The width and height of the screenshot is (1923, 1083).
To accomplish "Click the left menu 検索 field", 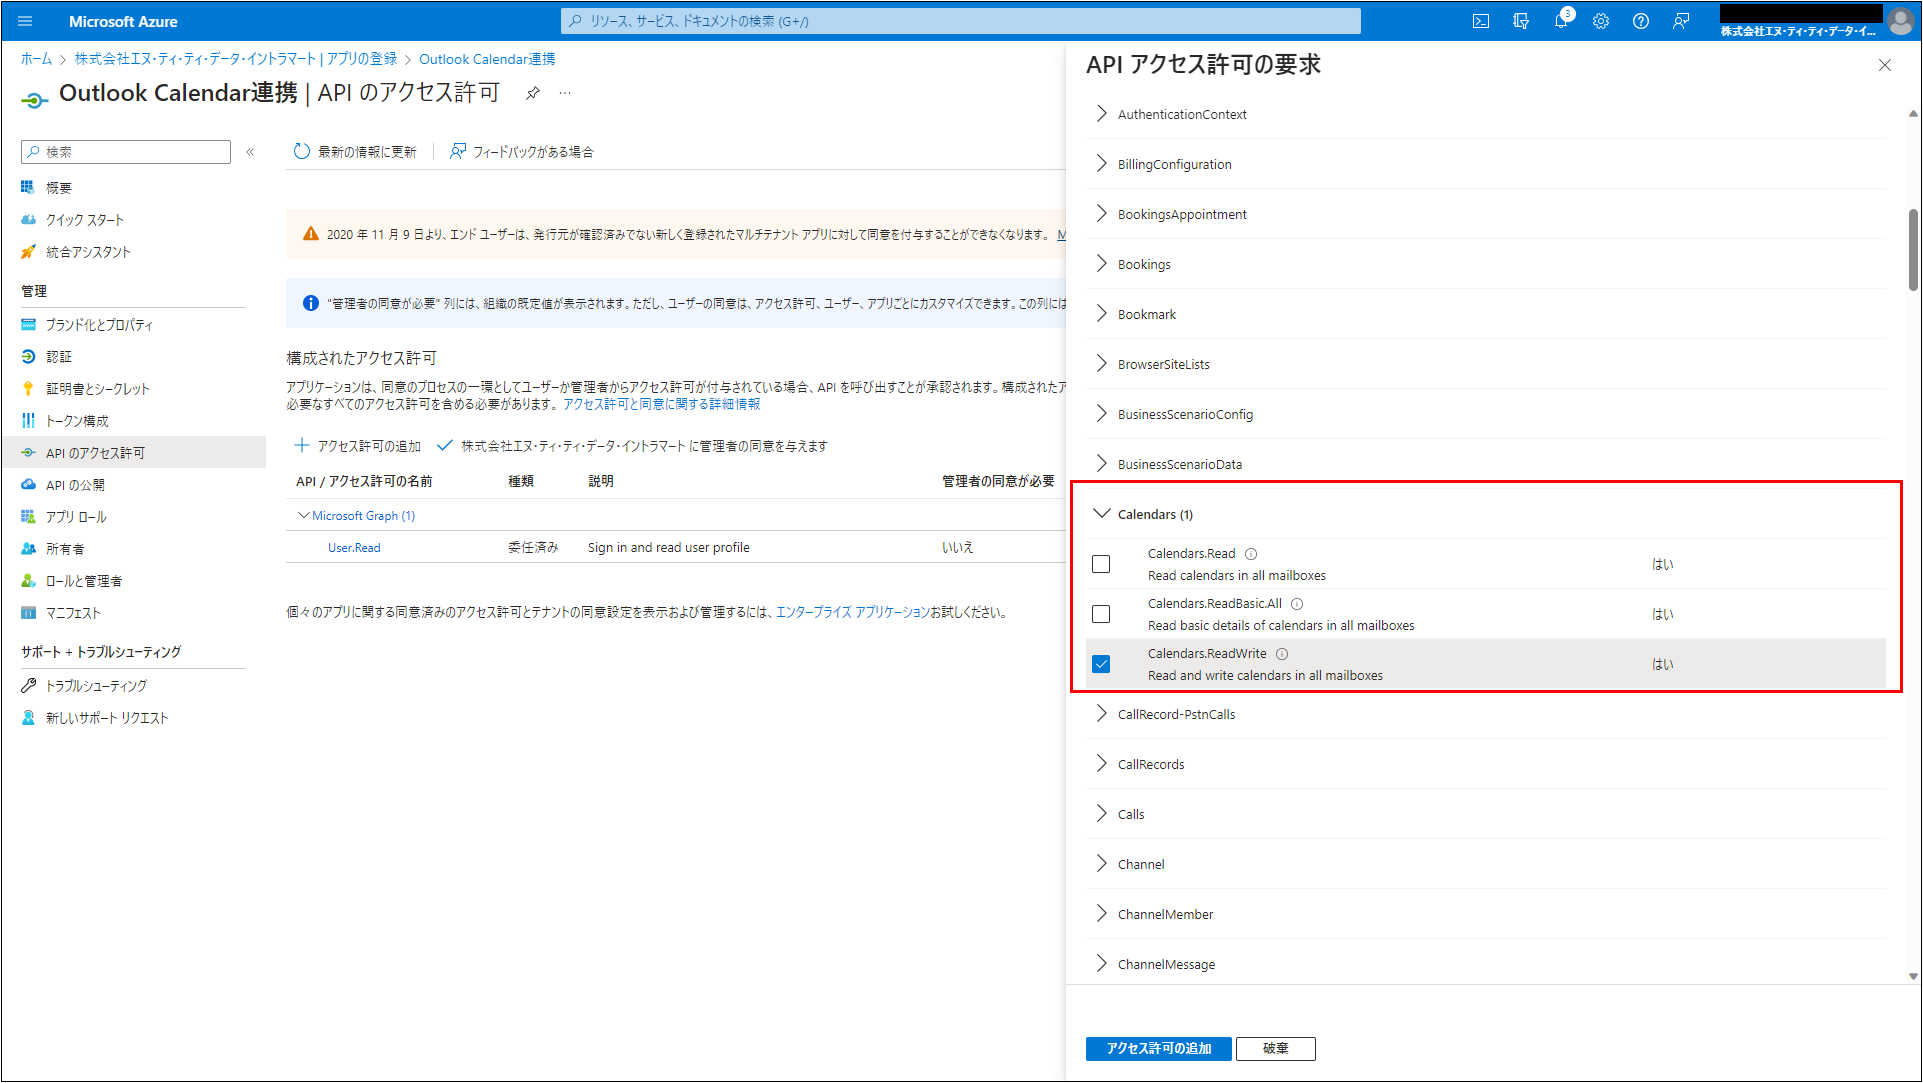I will 126,152.
